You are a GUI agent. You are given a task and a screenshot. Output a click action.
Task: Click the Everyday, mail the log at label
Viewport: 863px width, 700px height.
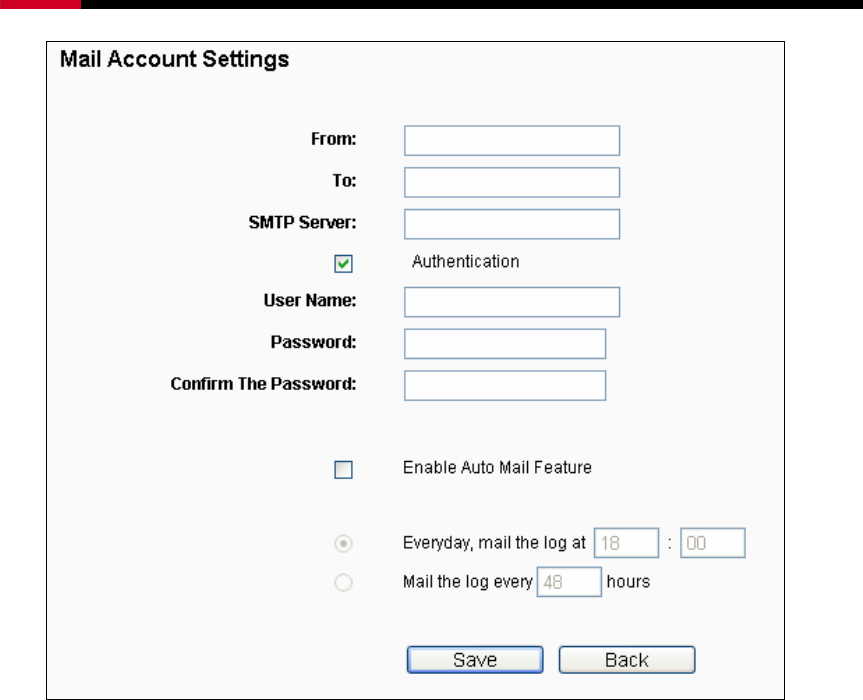click(494, 543)
